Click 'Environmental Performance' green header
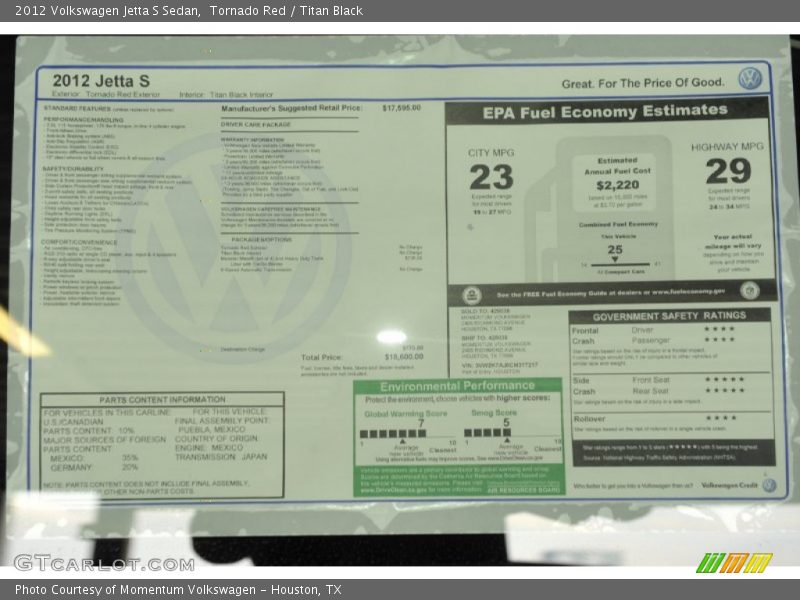This screenshot has width=800, height=600. (x=457, y=386)
